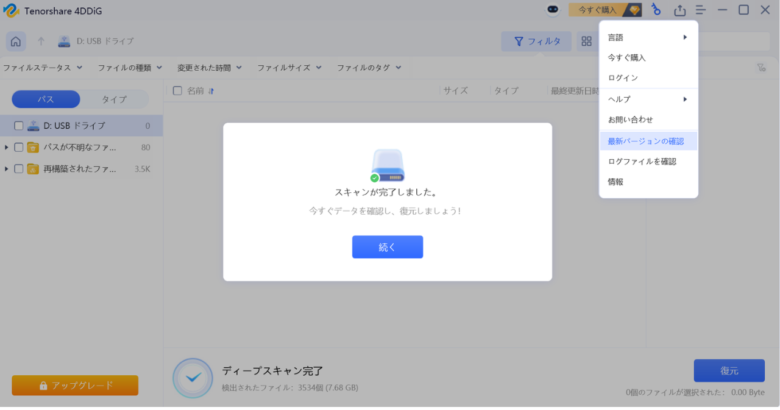The height and width of the screenshot is (410, 780).
Task: Click the D: USB ドライブ tree drive icon
Action: coord(33,126)
